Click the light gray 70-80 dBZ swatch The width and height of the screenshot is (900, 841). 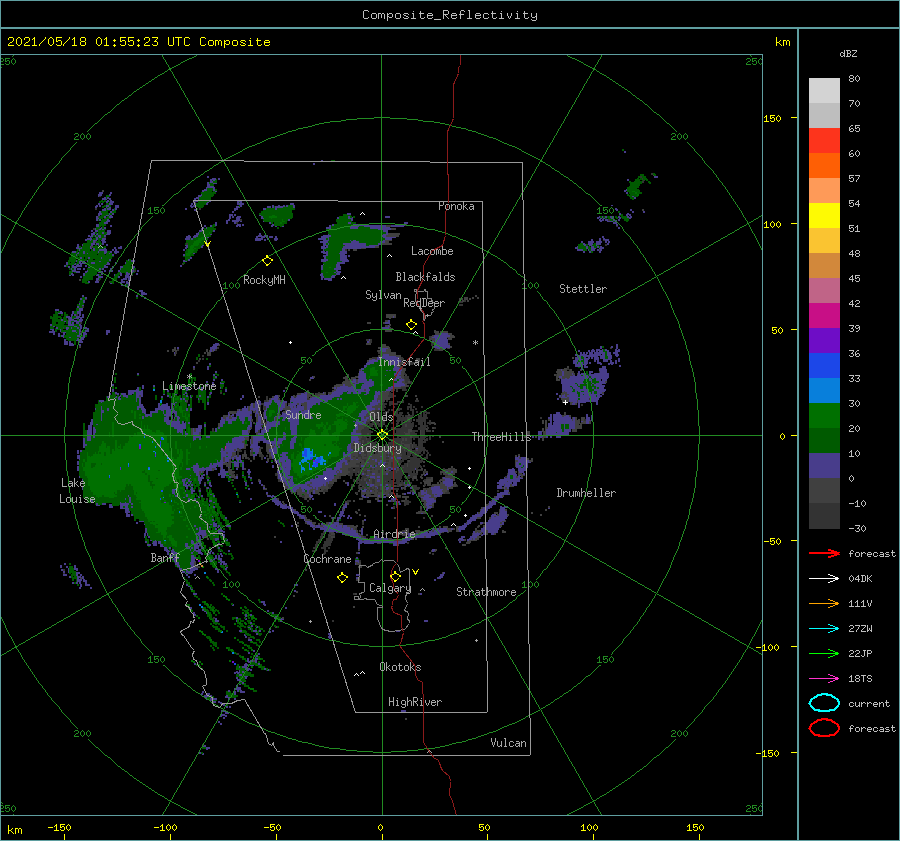point(824,90)
